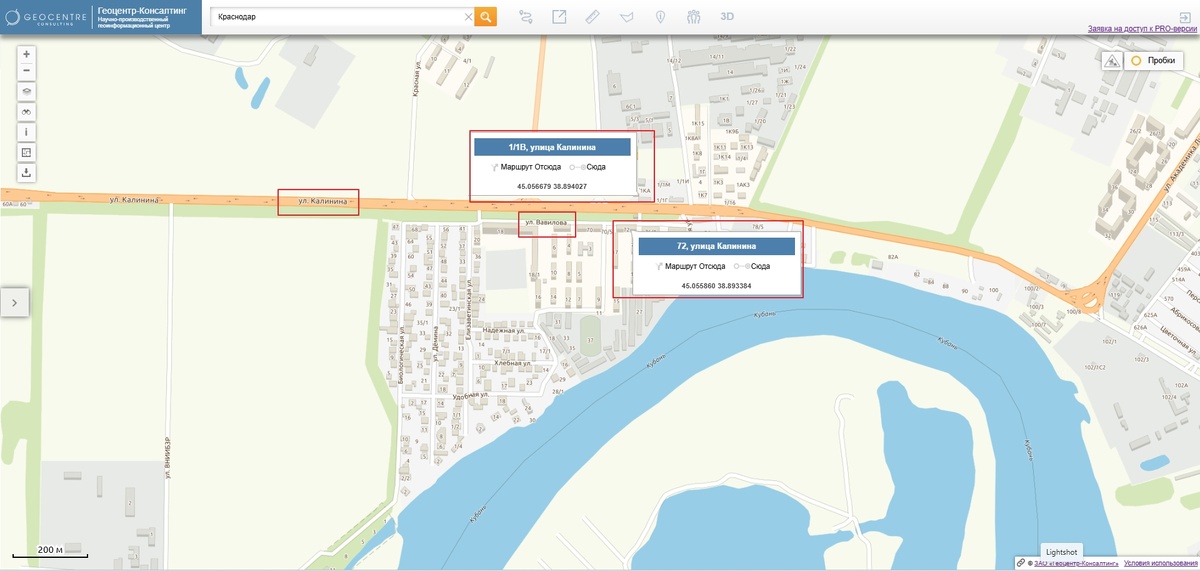This screenshot has width=1200, height=571.
Task: Click coordinates 45.055860 38.893384
Action: 716,286
